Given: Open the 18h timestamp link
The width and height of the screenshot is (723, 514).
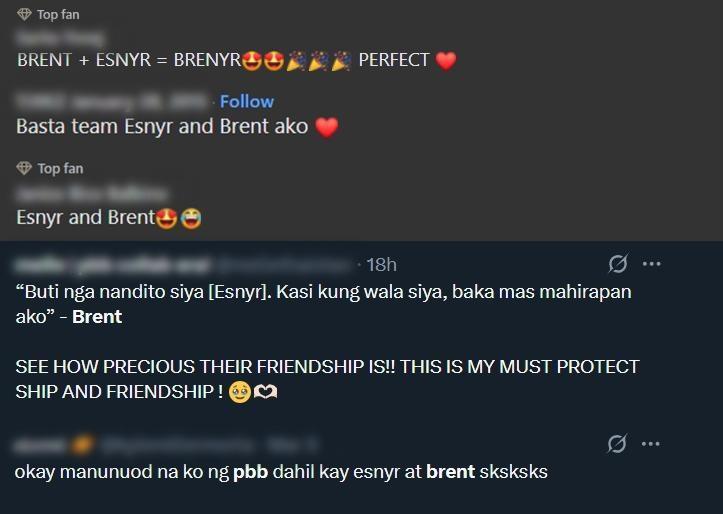Looking at the screenshot, I should [x=381, y=264].
